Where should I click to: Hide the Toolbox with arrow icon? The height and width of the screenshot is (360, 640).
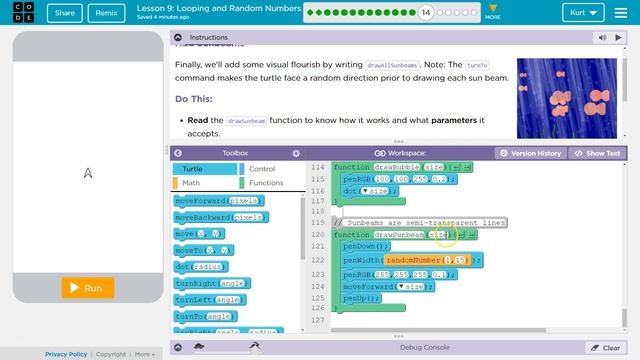click(x=178, y=153)
